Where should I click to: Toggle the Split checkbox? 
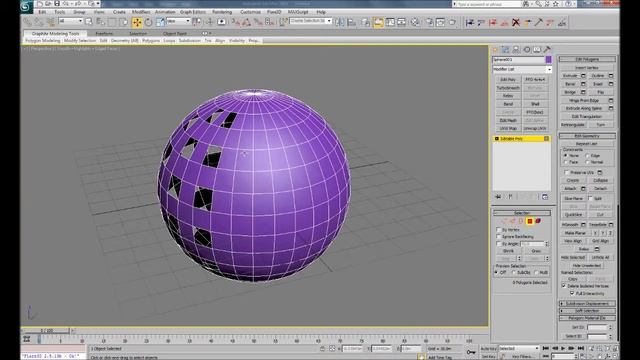pos(590,198)
